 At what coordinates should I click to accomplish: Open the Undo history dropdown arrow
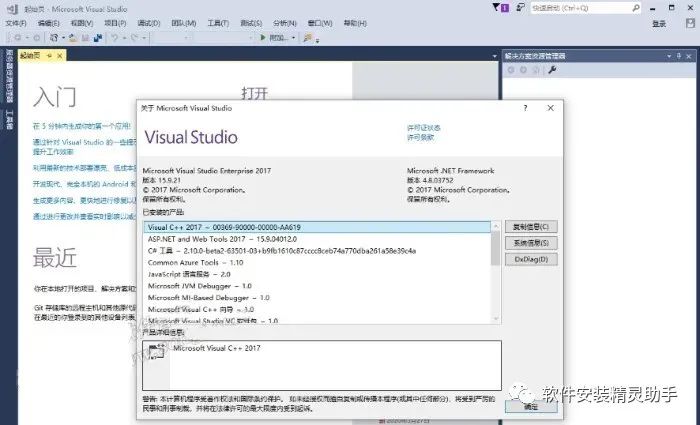coord(124,38)
